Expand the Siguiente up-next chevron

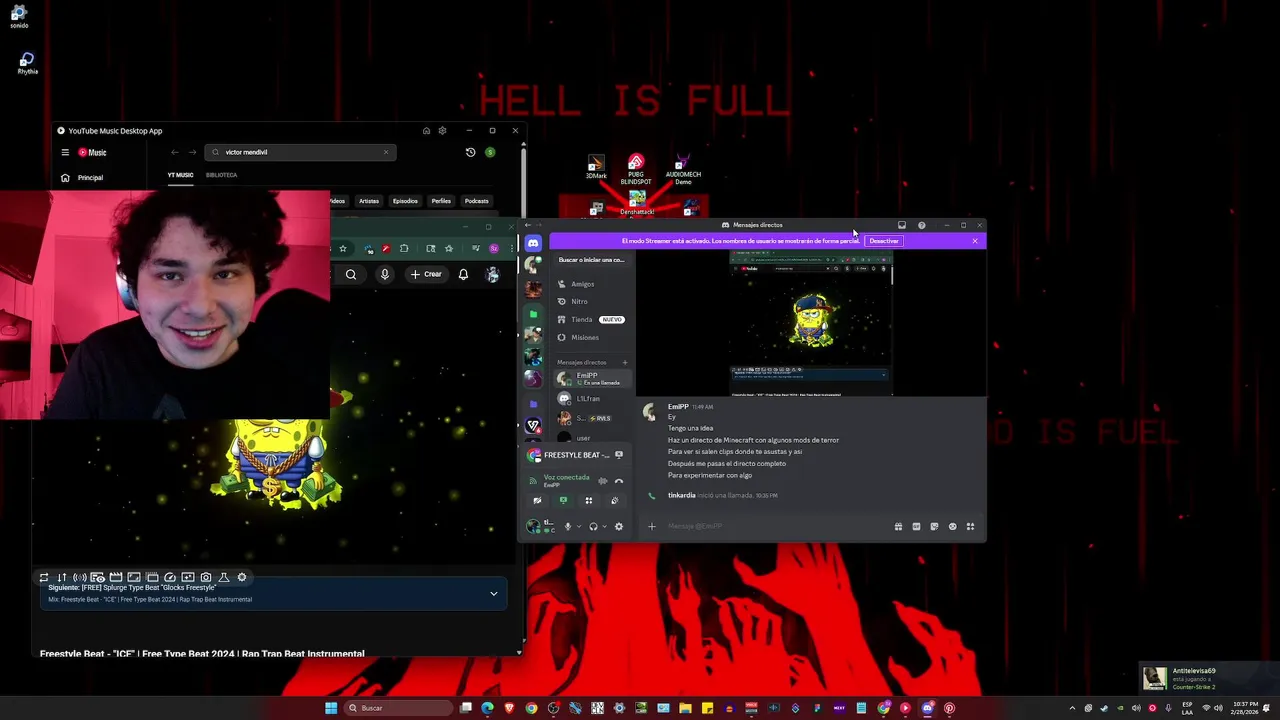click(493, 594)
